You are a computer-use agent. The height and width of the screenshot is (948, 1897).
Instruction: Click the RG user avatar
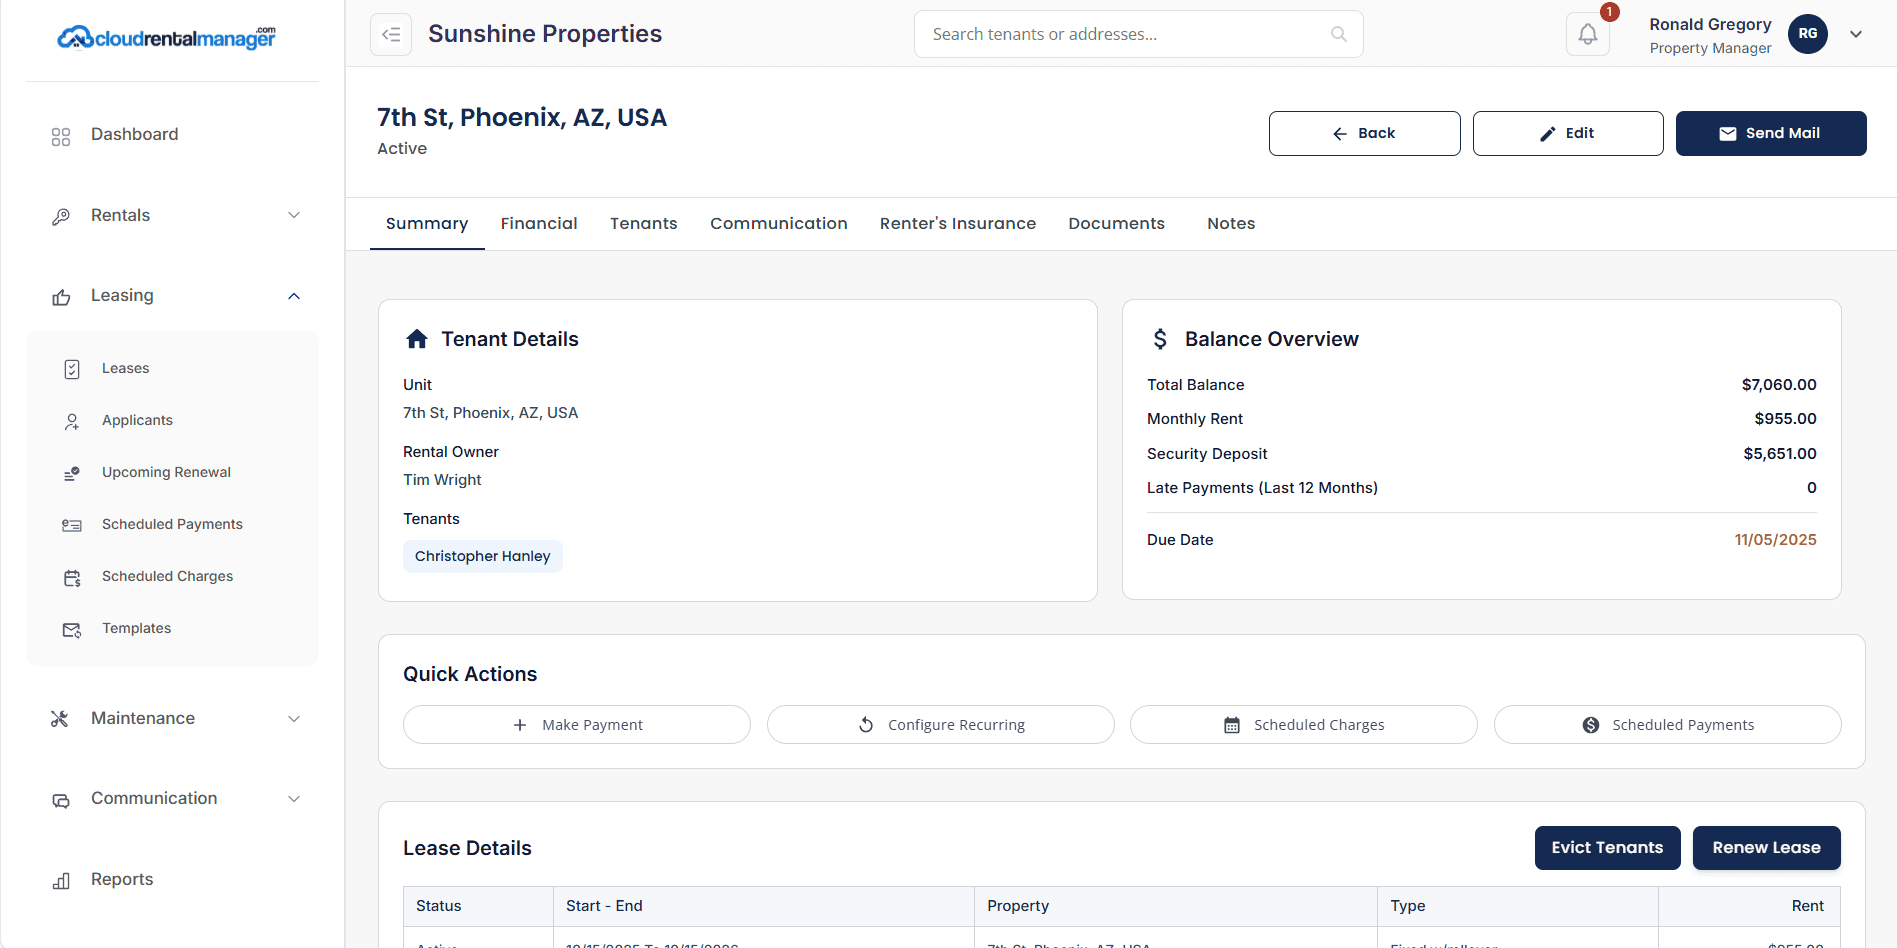point(1807,34)
